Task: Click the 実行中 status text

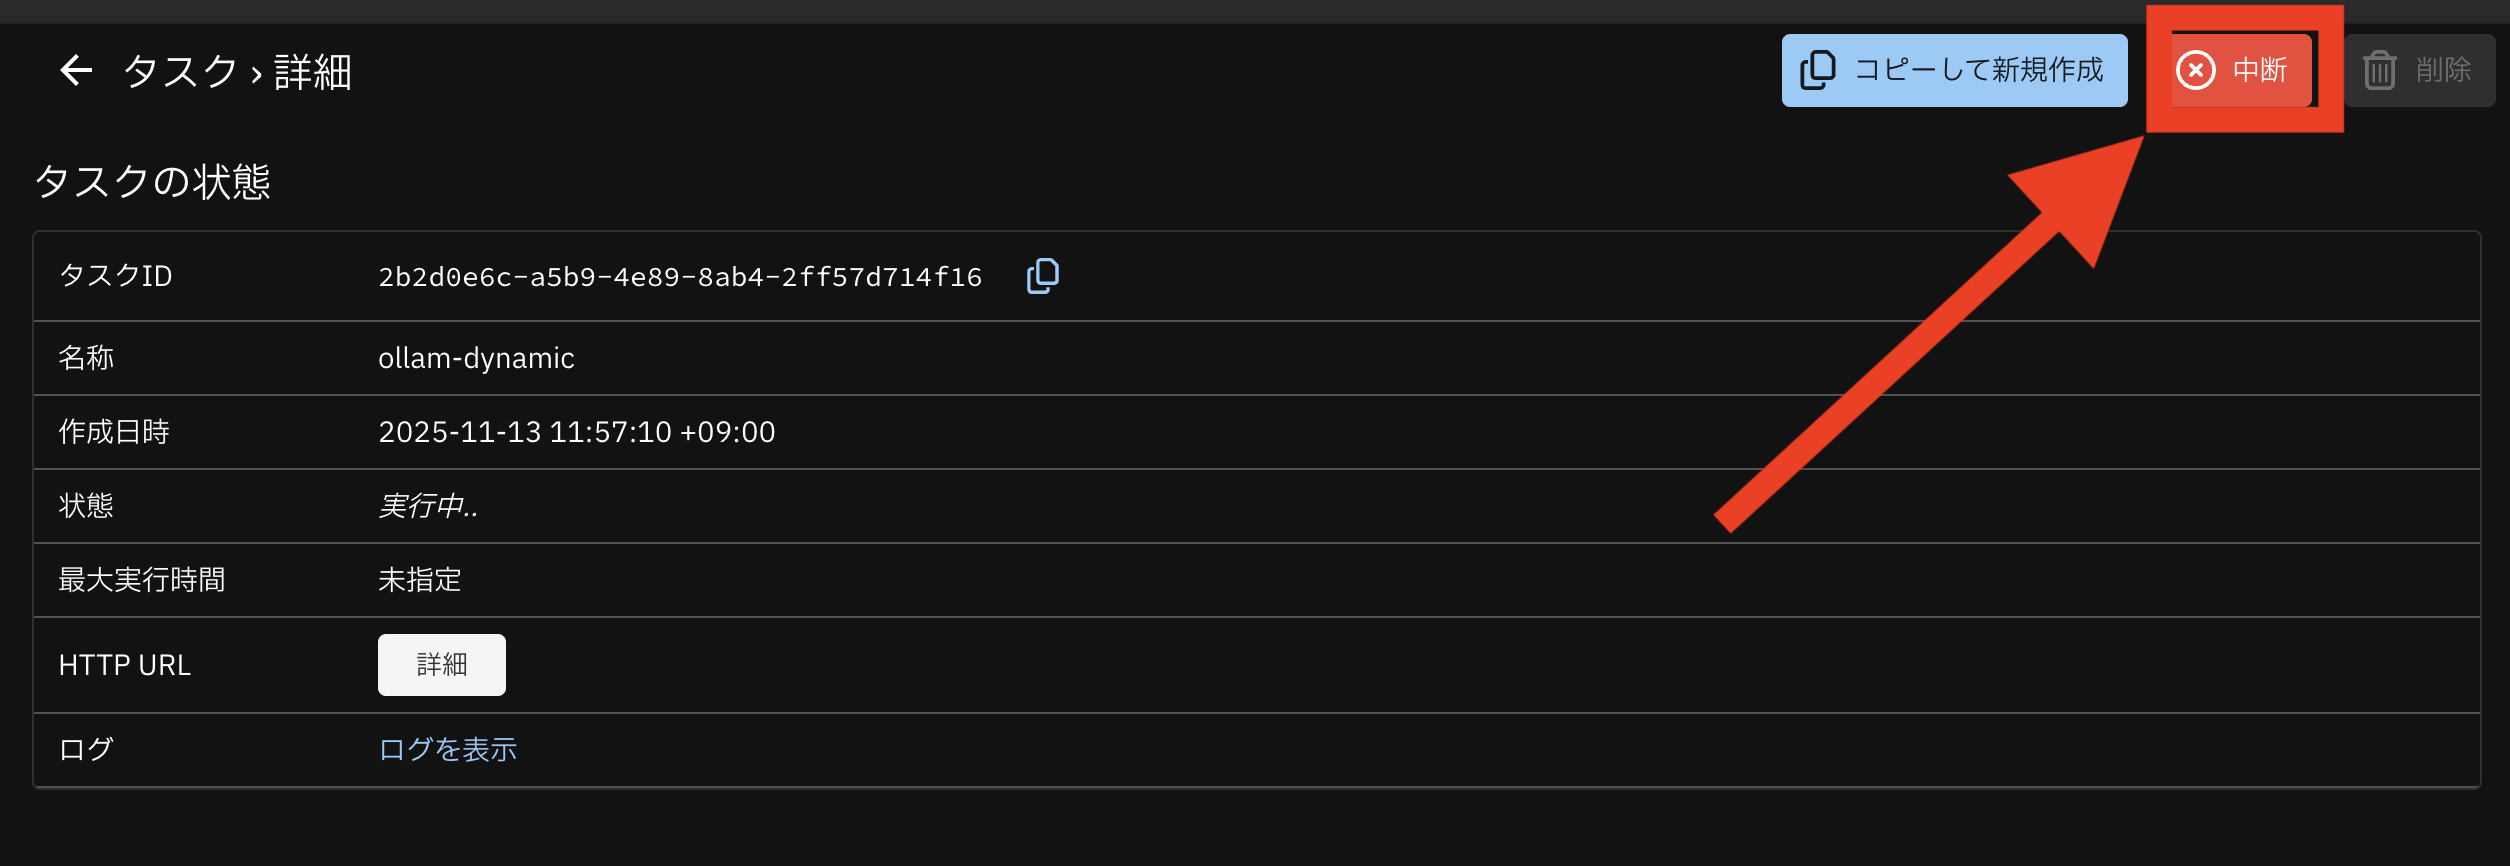Action: click(x=428, y=506)
